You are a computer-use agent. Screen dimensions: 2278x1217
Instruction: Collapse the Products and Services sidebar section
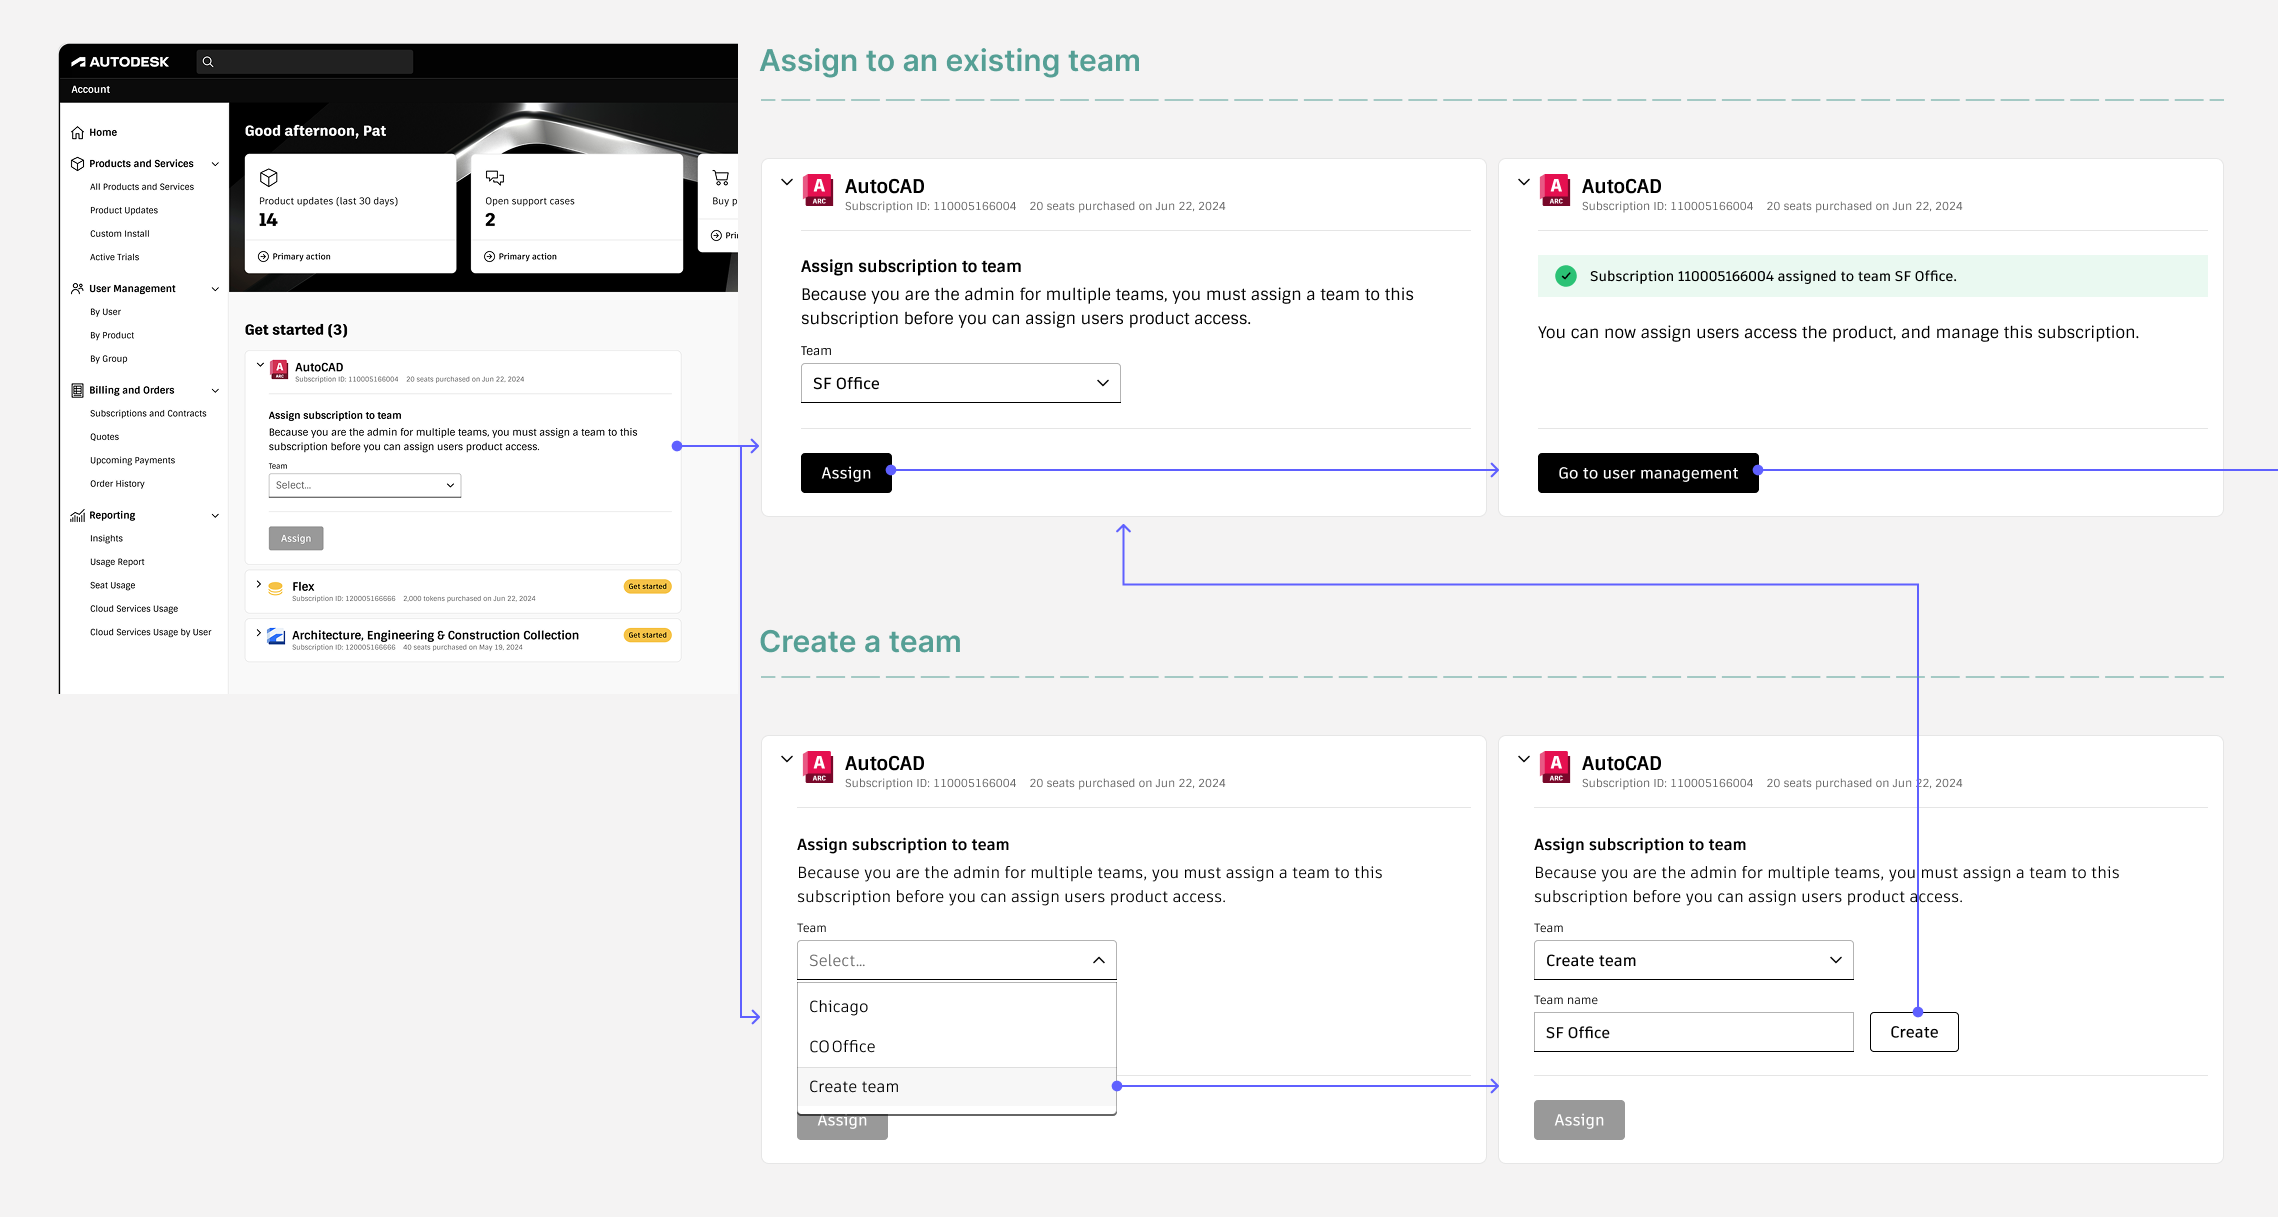tap(215, 164)
